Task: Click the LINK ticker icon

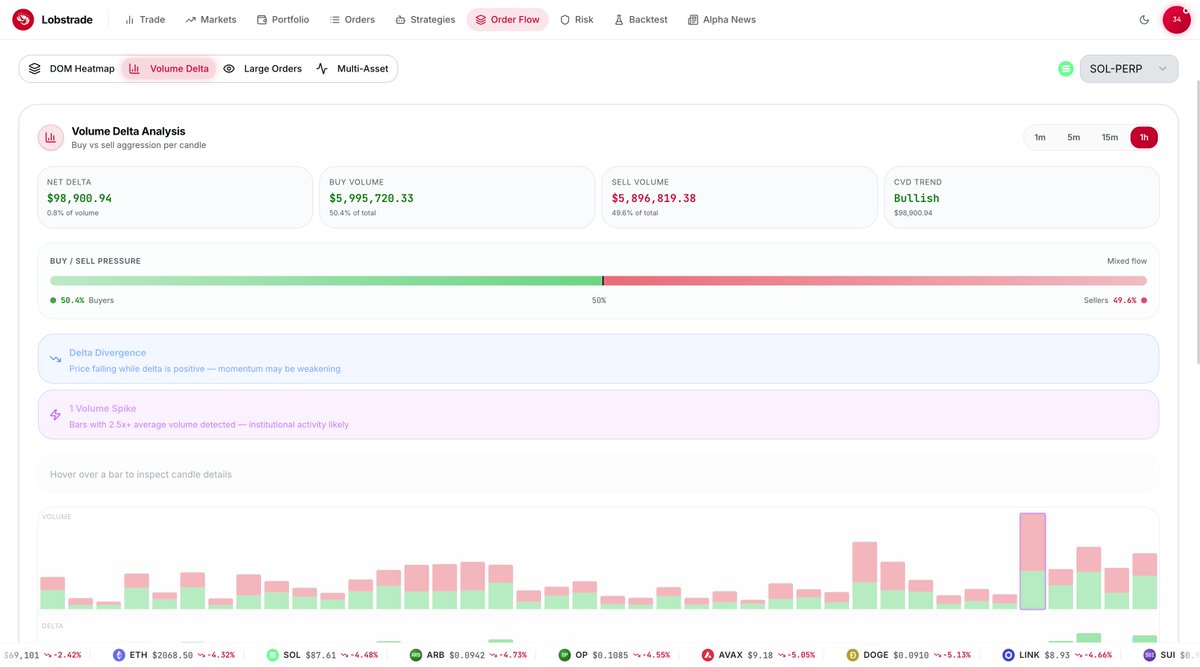Action: click(x=1008, y=655)
